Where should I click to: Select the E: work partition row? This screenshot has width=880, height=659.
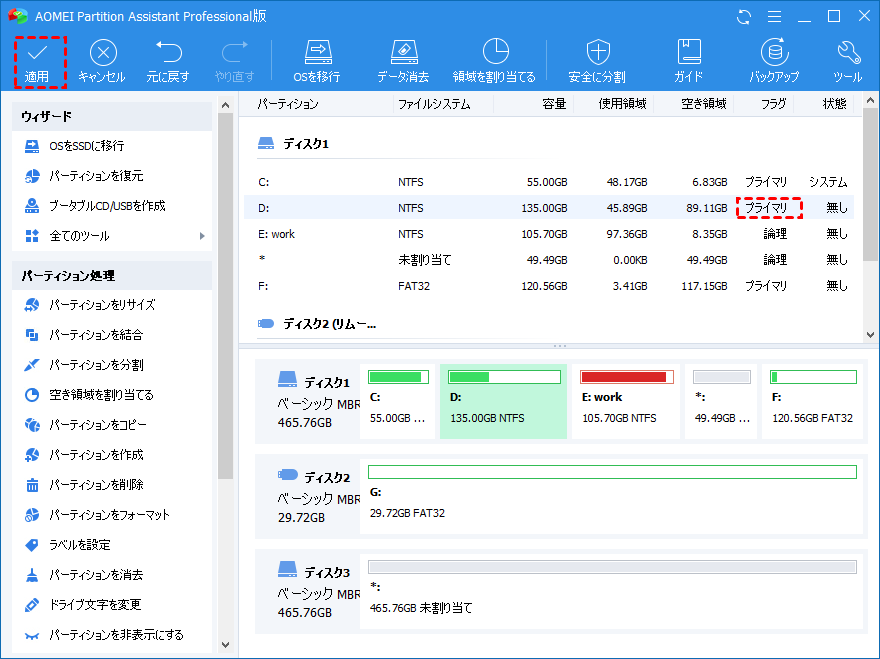click(549, 234)
